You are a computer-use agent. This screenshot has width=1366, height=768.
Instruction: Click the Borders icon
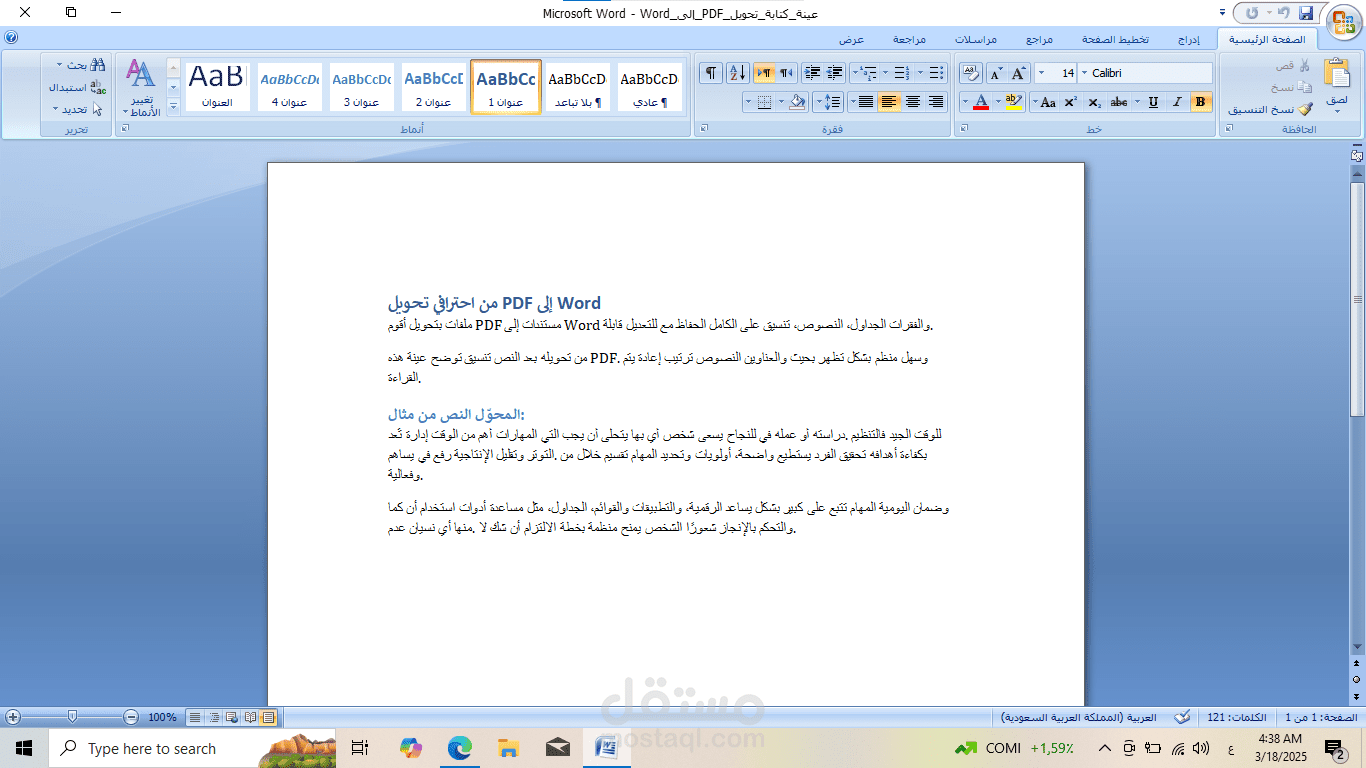click(764, 102)
